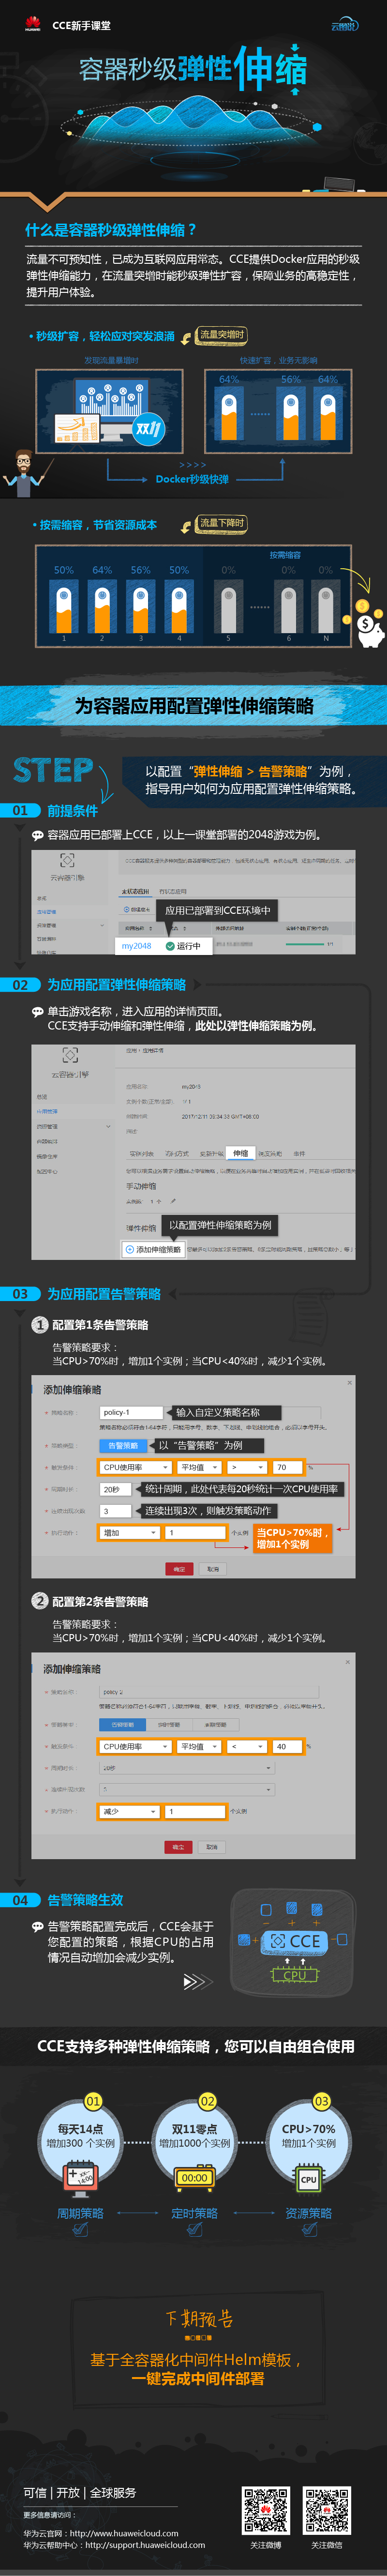387x2576 pixels.
Task: Click the 资源策略 label
Action: click(x=308, y=2213)
